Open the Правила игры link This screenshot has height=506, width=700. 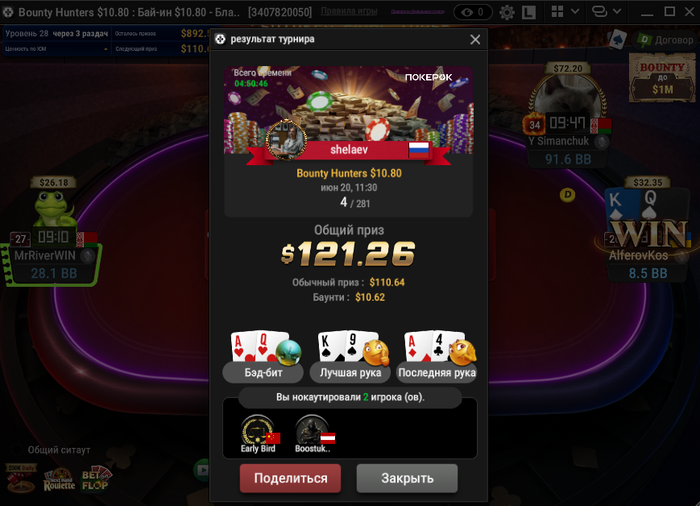point(349,11)
